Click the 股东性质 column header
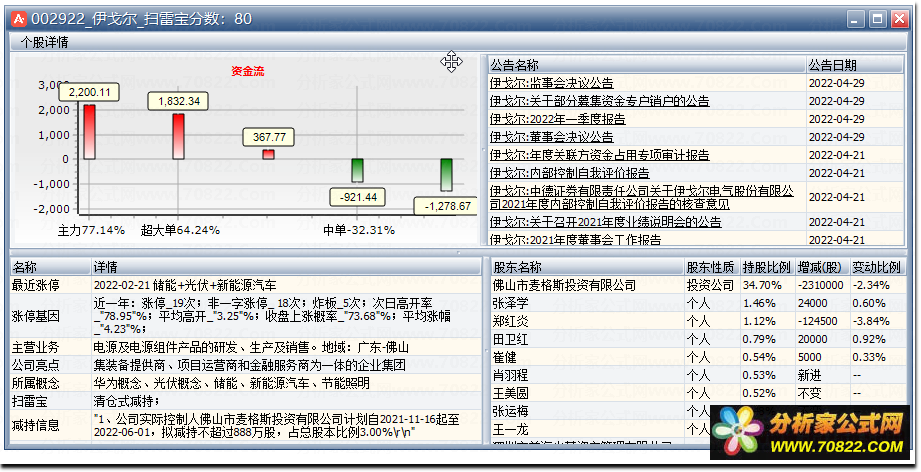The height and width of the screenshot is (472, 921). coord(712,267)
